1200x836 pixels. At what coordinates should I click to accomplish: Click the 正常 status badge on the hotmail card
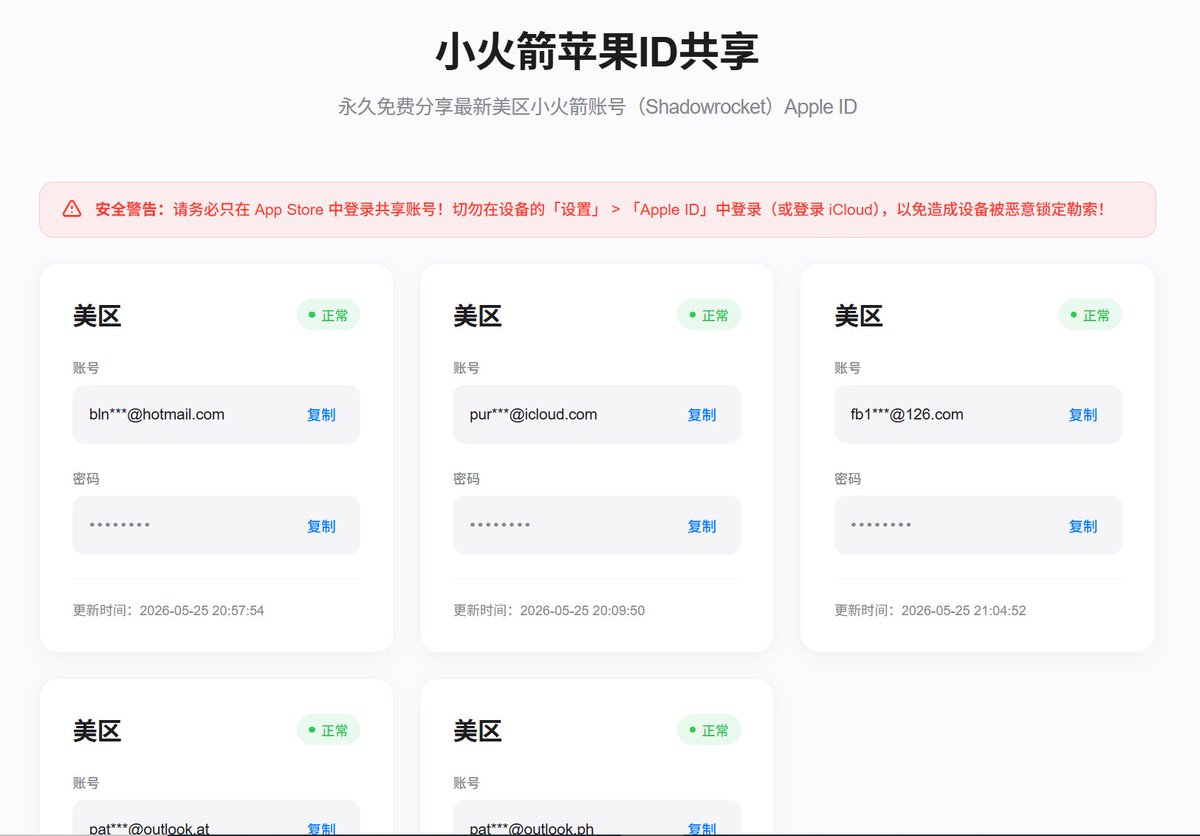pyautogui.click(x=328, y=315)
